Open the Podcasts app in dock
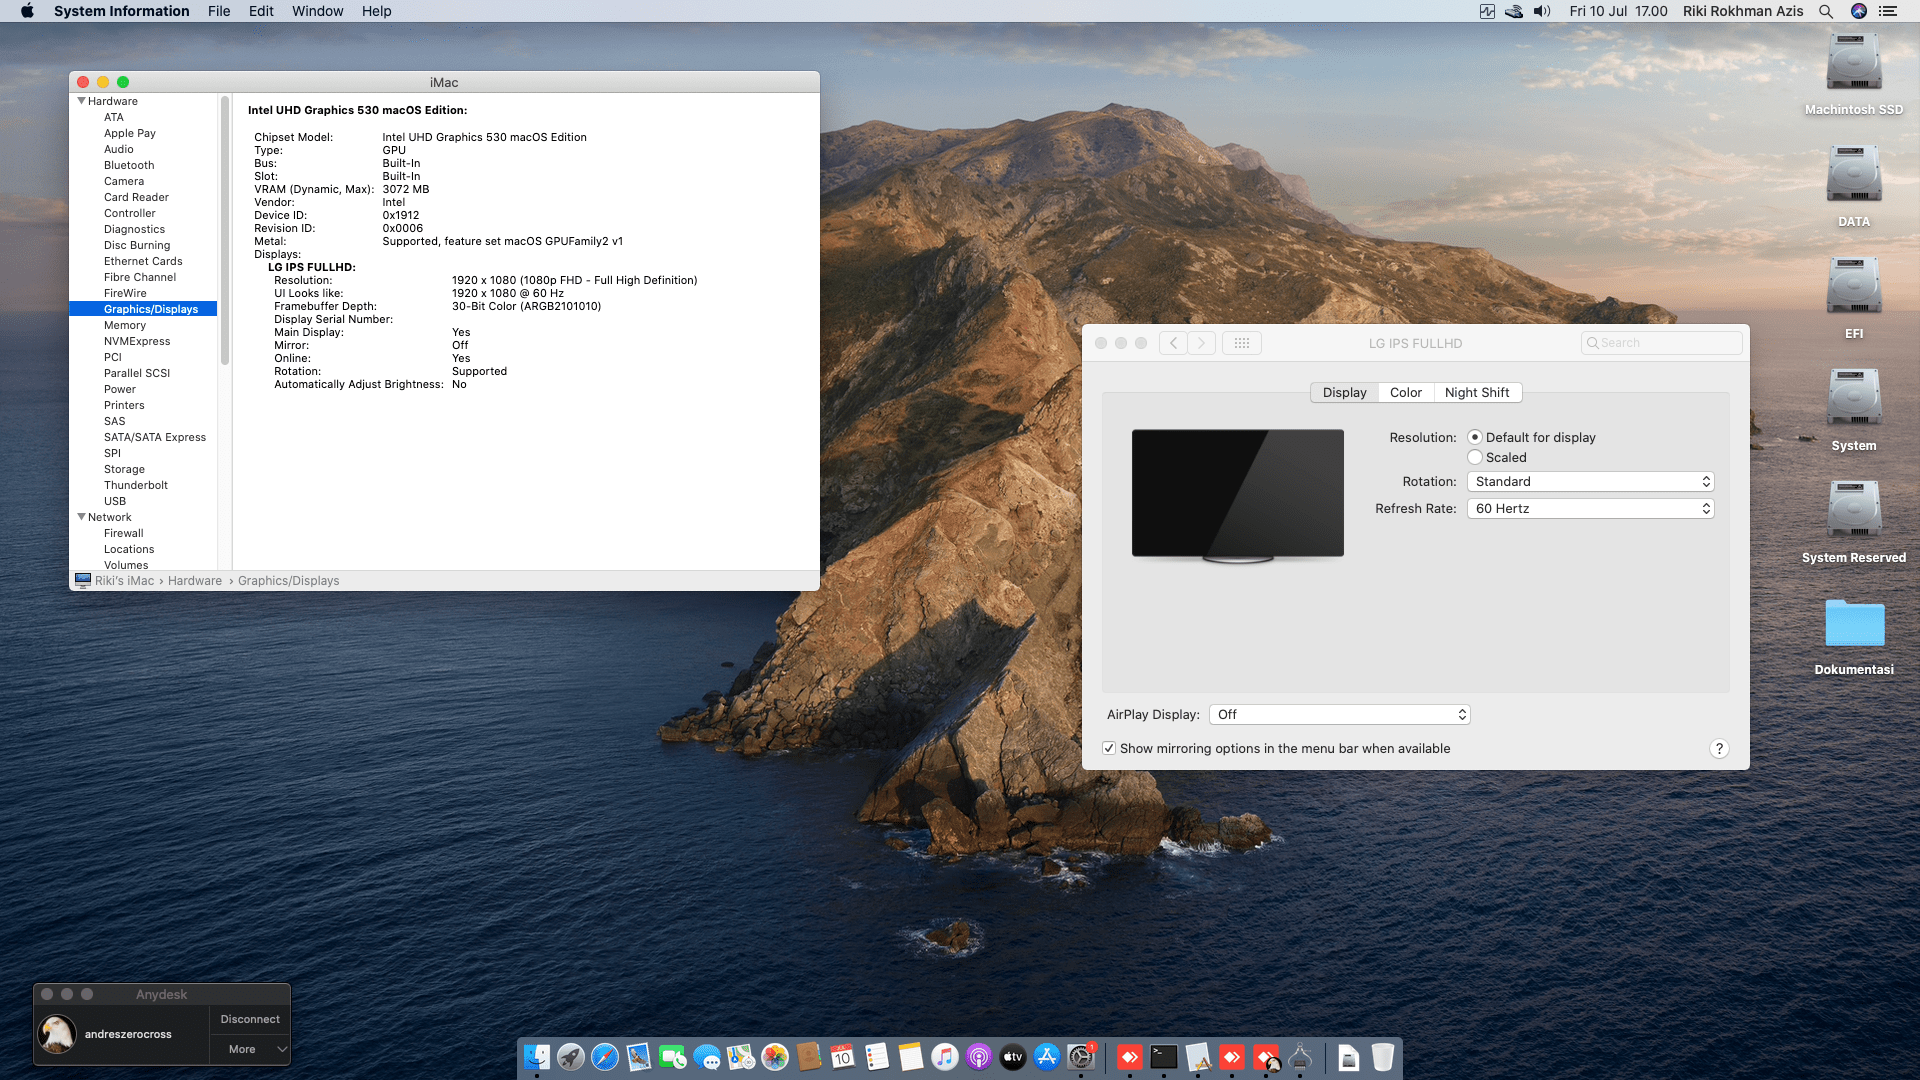The width and height of the screenshot is (1920, 1080). point(979,1057)
